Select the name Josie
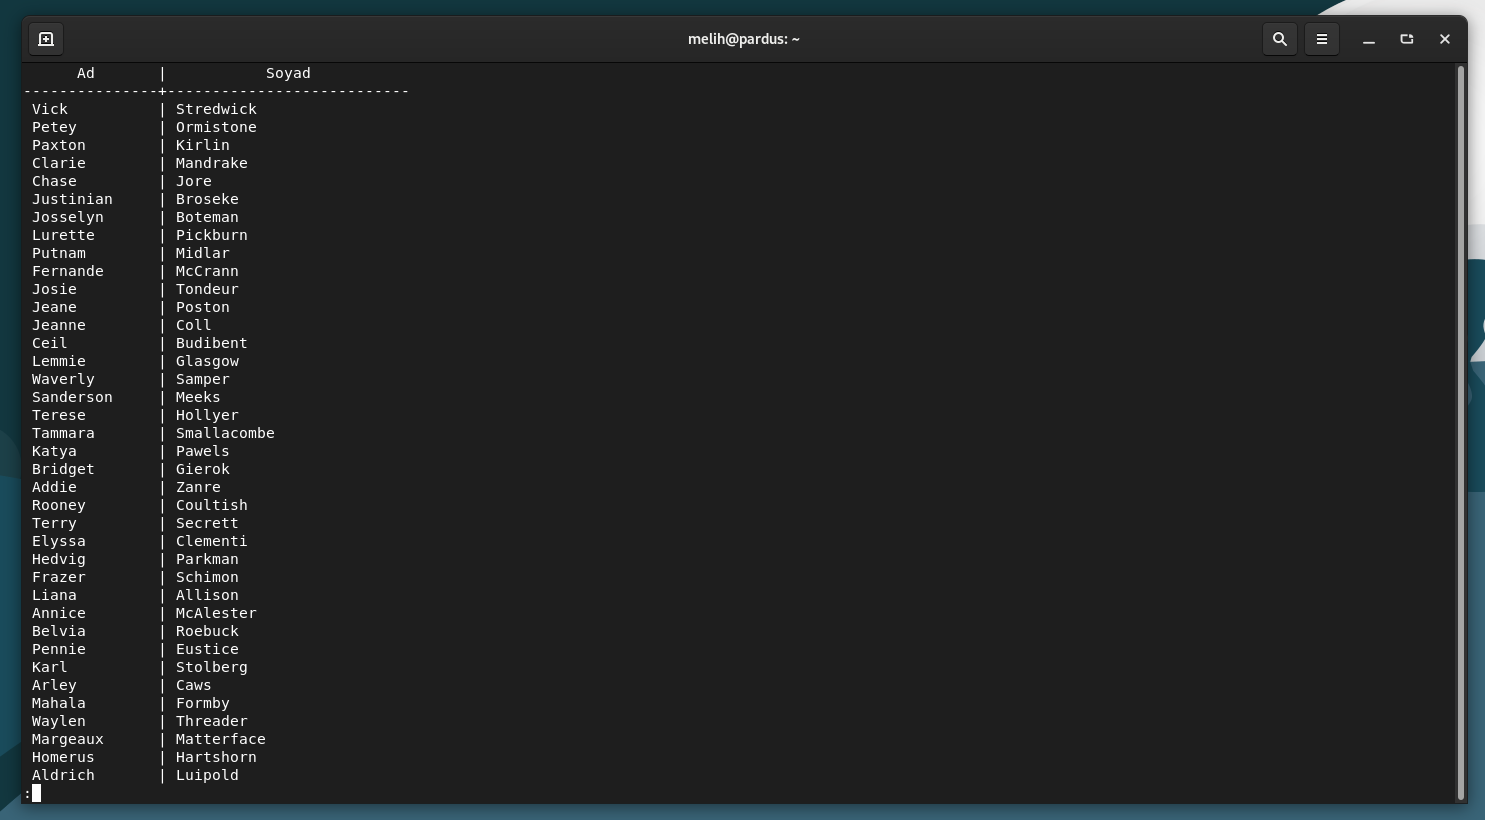Viewport: 1485px width, 820px height. click(x=54, y=289)
